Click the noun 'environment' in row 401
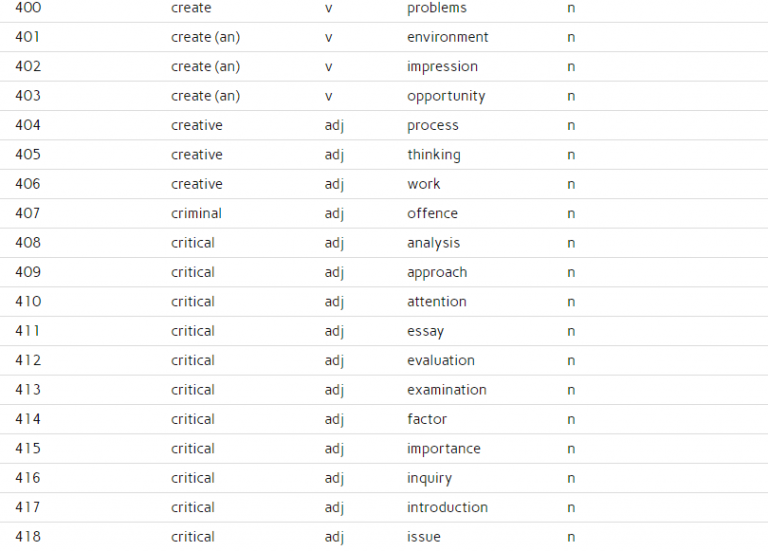Image resolution: width=768 pixels, height=551 pixels. pyautogui.click(x=447, y=37)
